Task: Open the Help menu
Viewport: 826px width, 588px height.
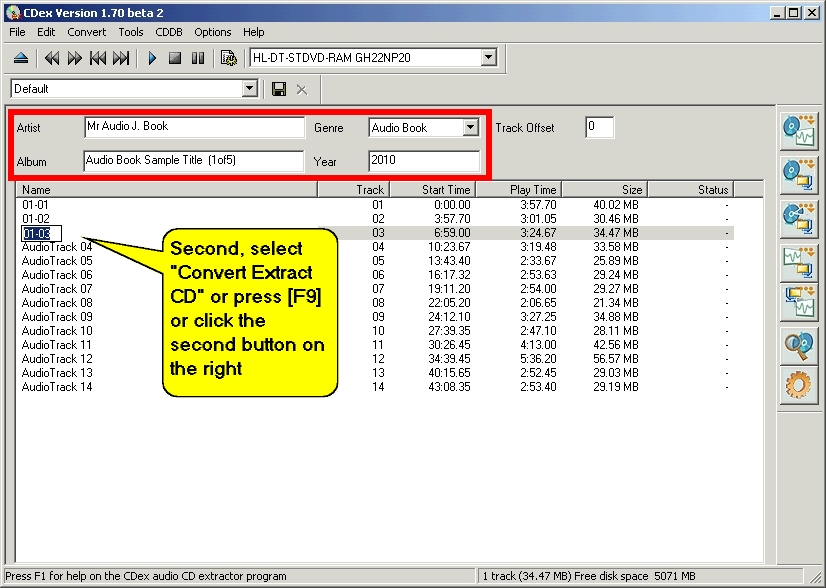Action: pos(253,32)
